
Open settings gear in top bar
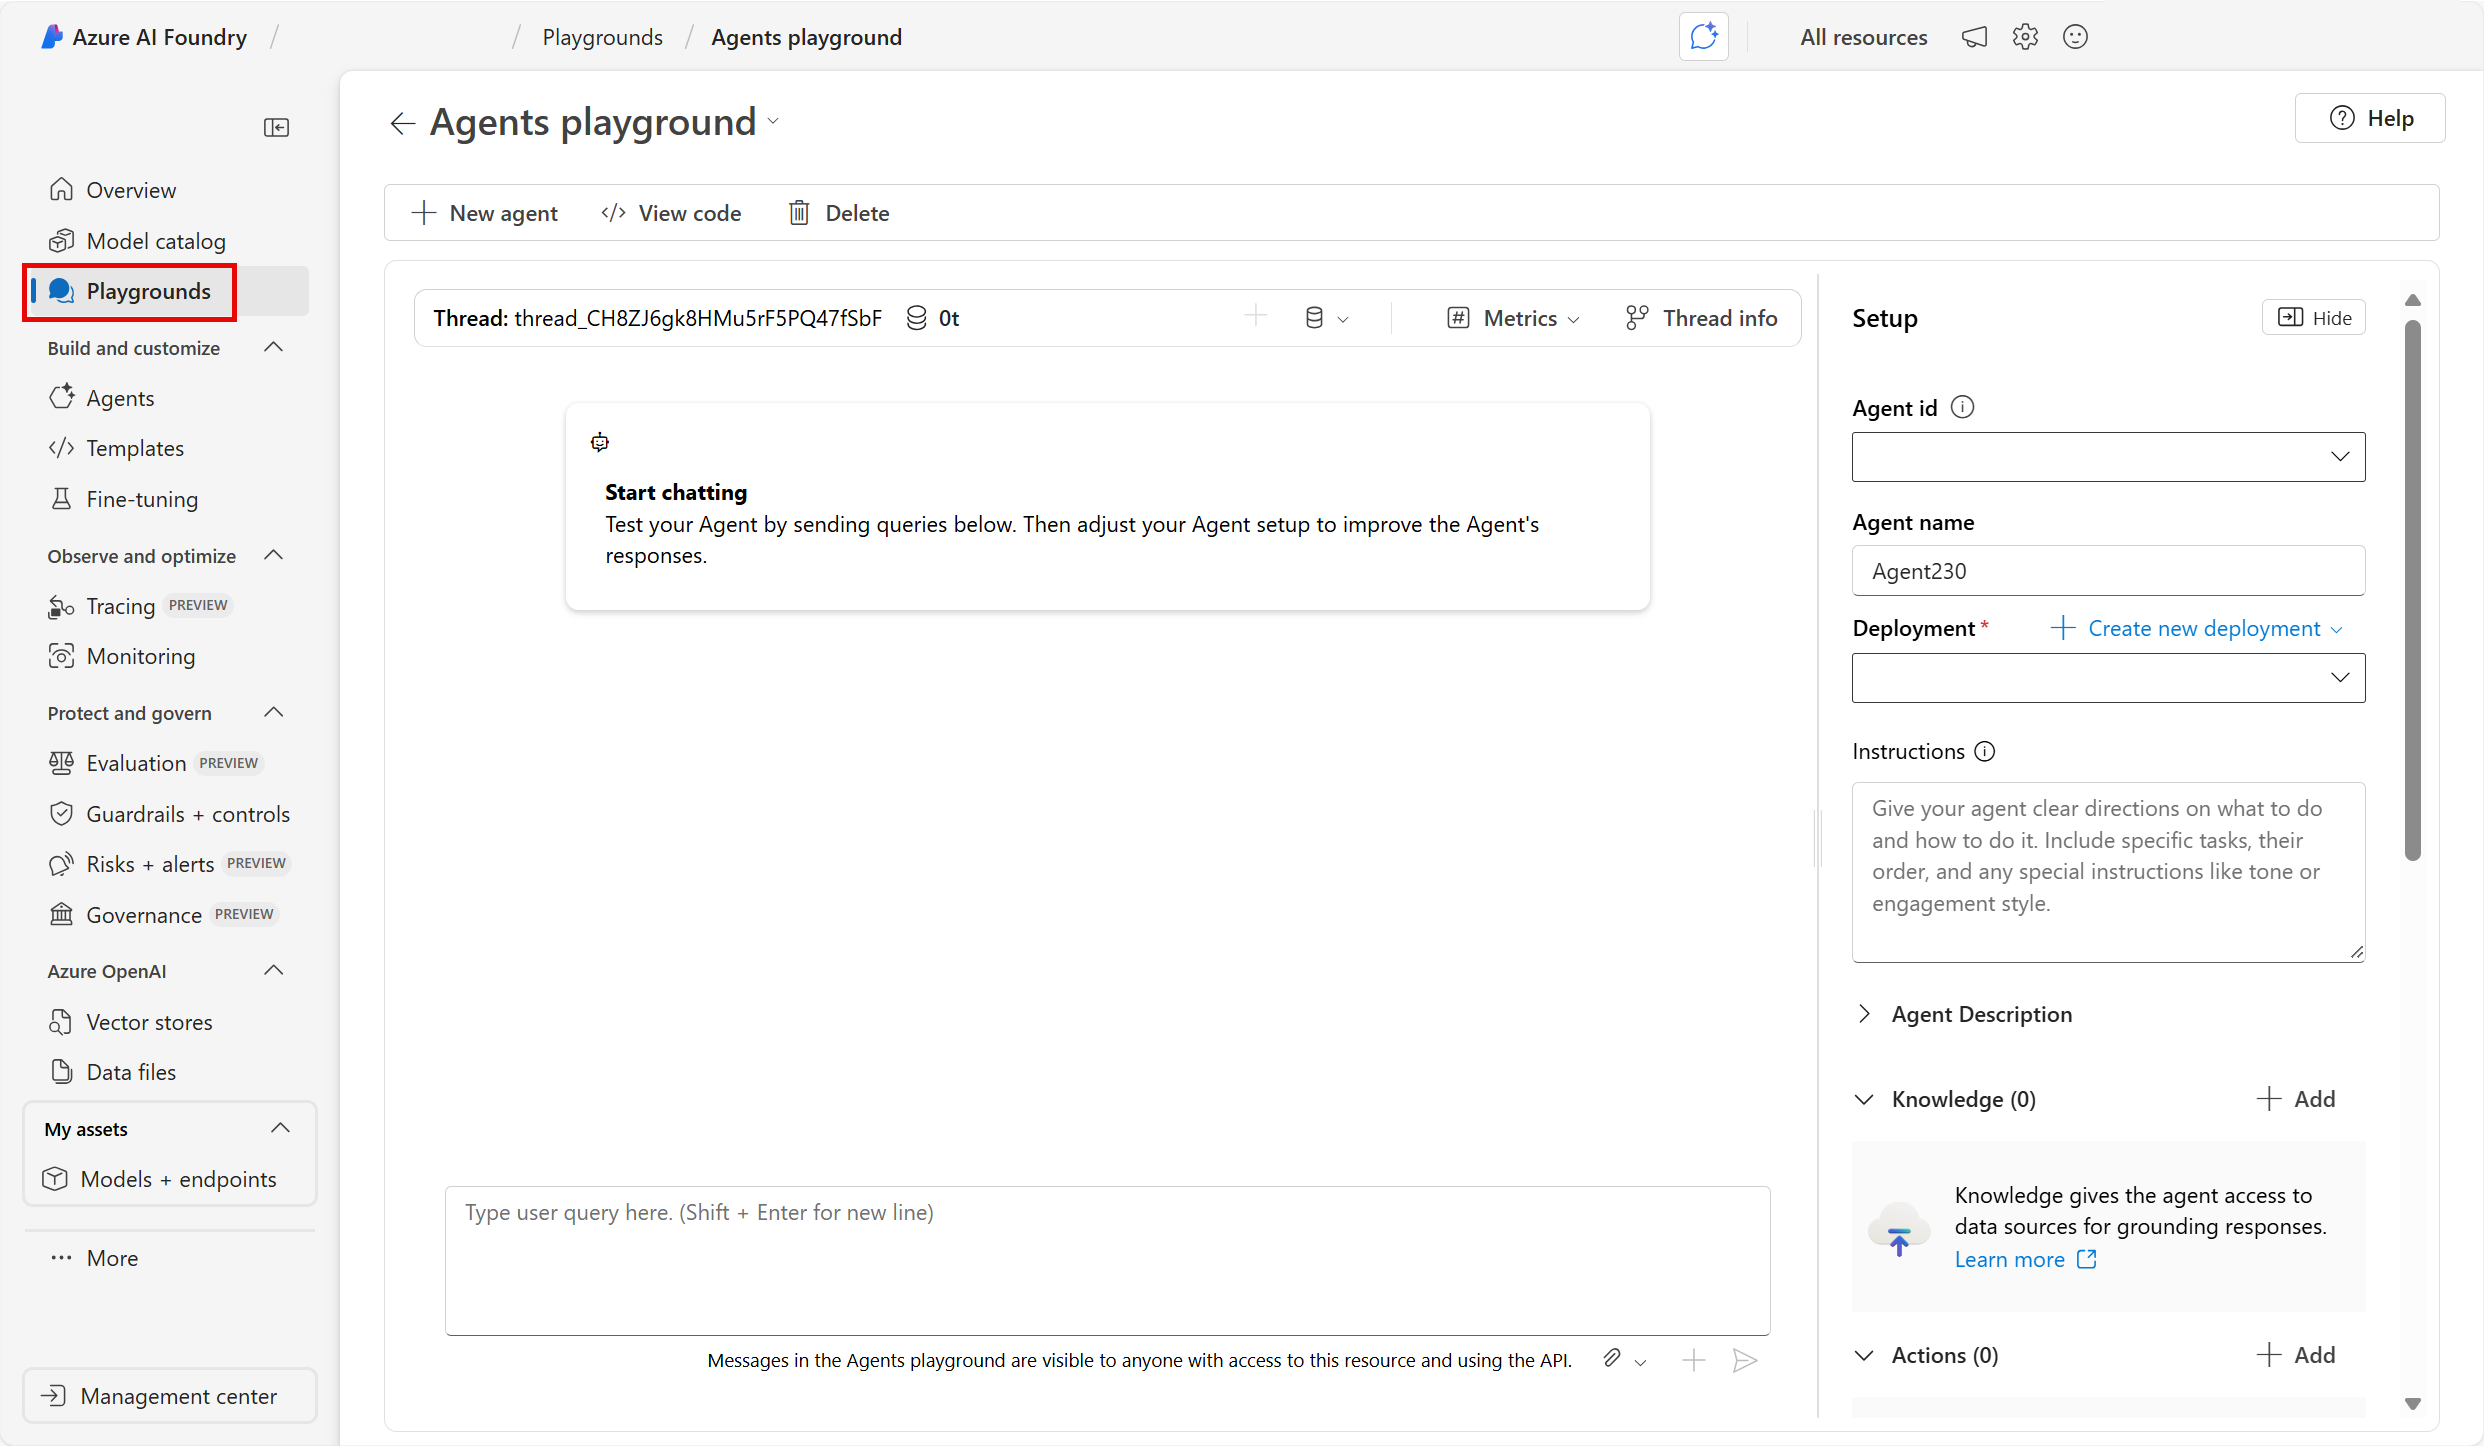click(x=2025, y=37)
